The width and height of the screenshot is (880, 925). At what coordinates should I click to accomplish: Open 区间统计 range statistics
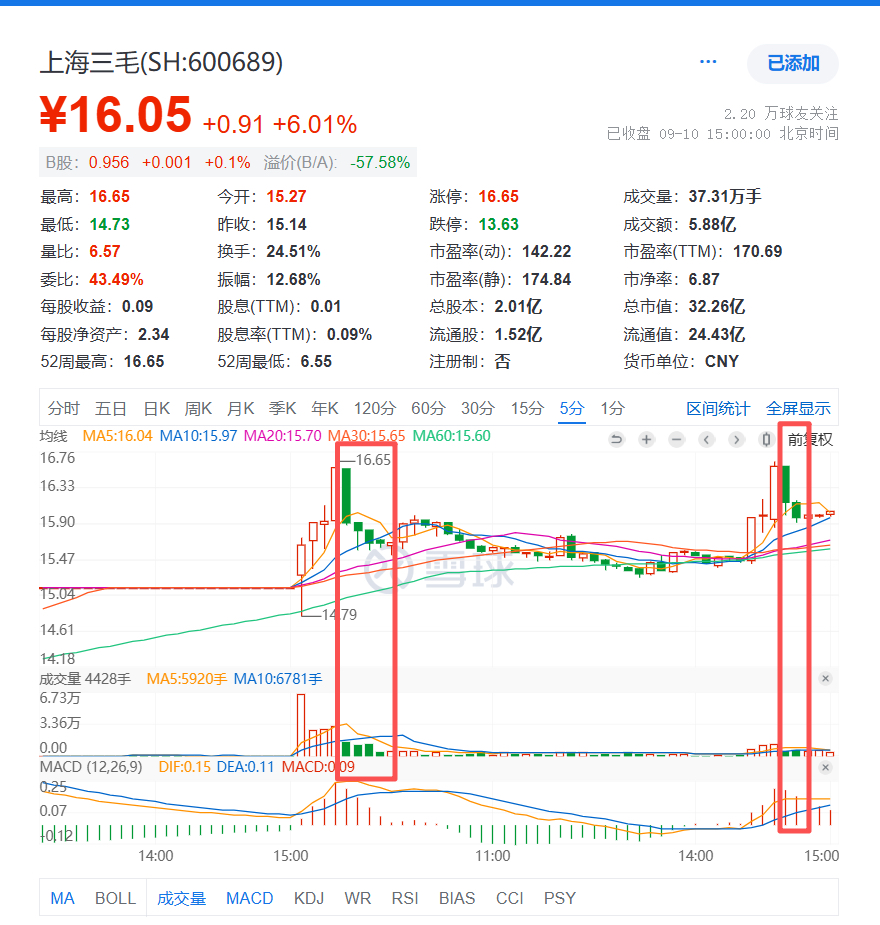tap(718, 408)
